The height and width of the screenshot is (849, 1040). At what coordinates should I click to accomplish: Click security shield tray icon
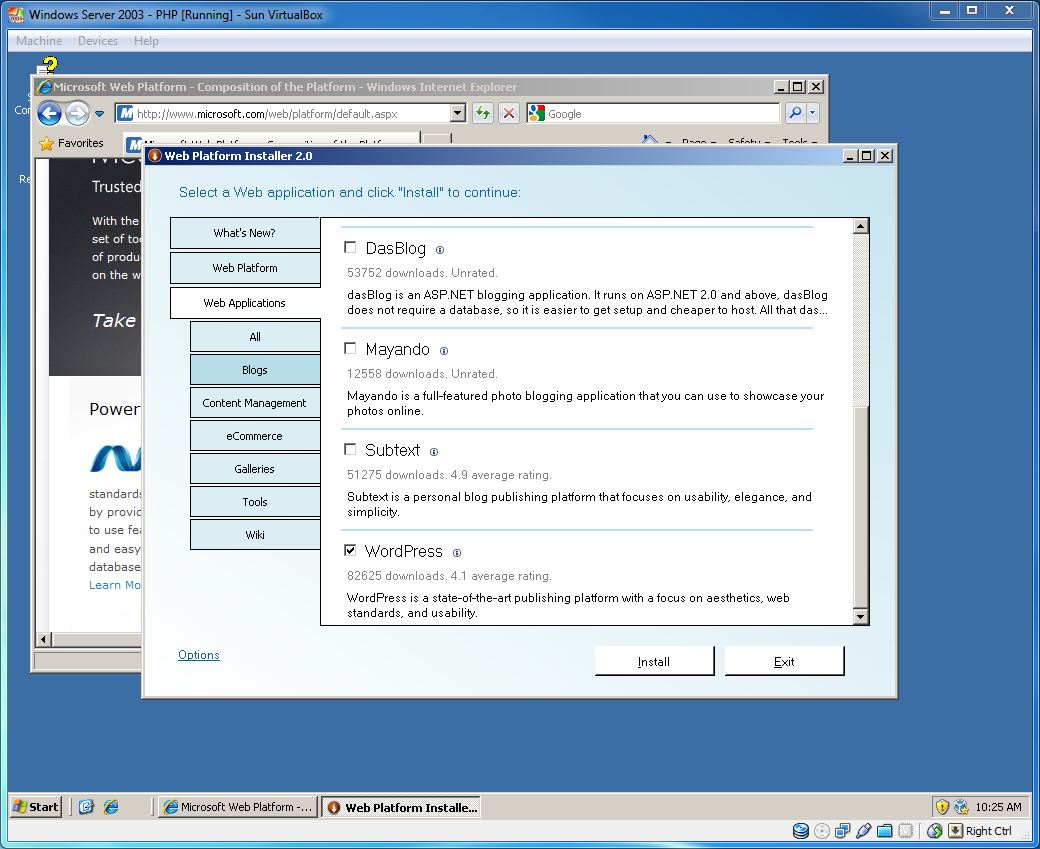click(942, 807)
